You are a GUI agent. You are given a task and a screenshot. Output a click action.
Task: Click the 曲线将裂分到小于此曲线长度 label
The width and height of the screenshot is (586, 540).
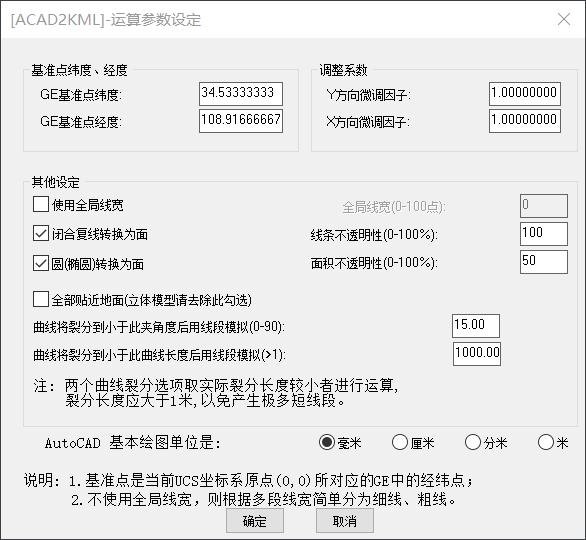[x=159, y=354]
